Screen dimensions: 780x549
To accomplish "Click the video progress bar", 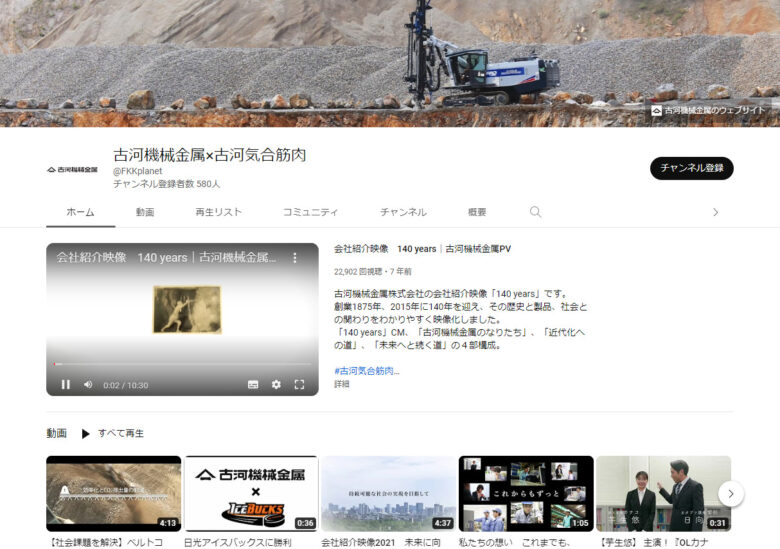I will pyautogui.click(x=182, y=364).
